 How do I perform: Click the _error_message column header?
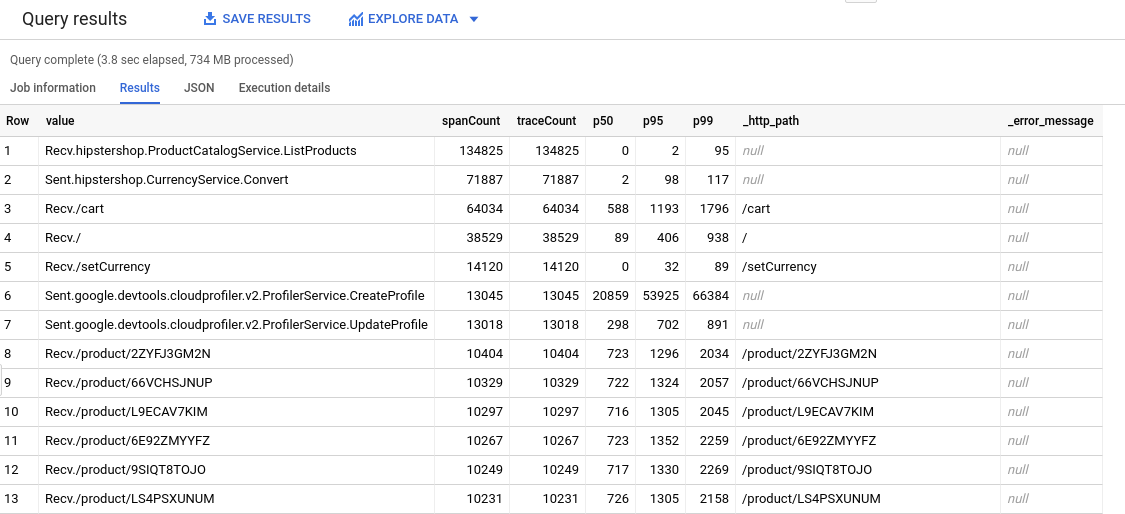(x=1050, y=121)
